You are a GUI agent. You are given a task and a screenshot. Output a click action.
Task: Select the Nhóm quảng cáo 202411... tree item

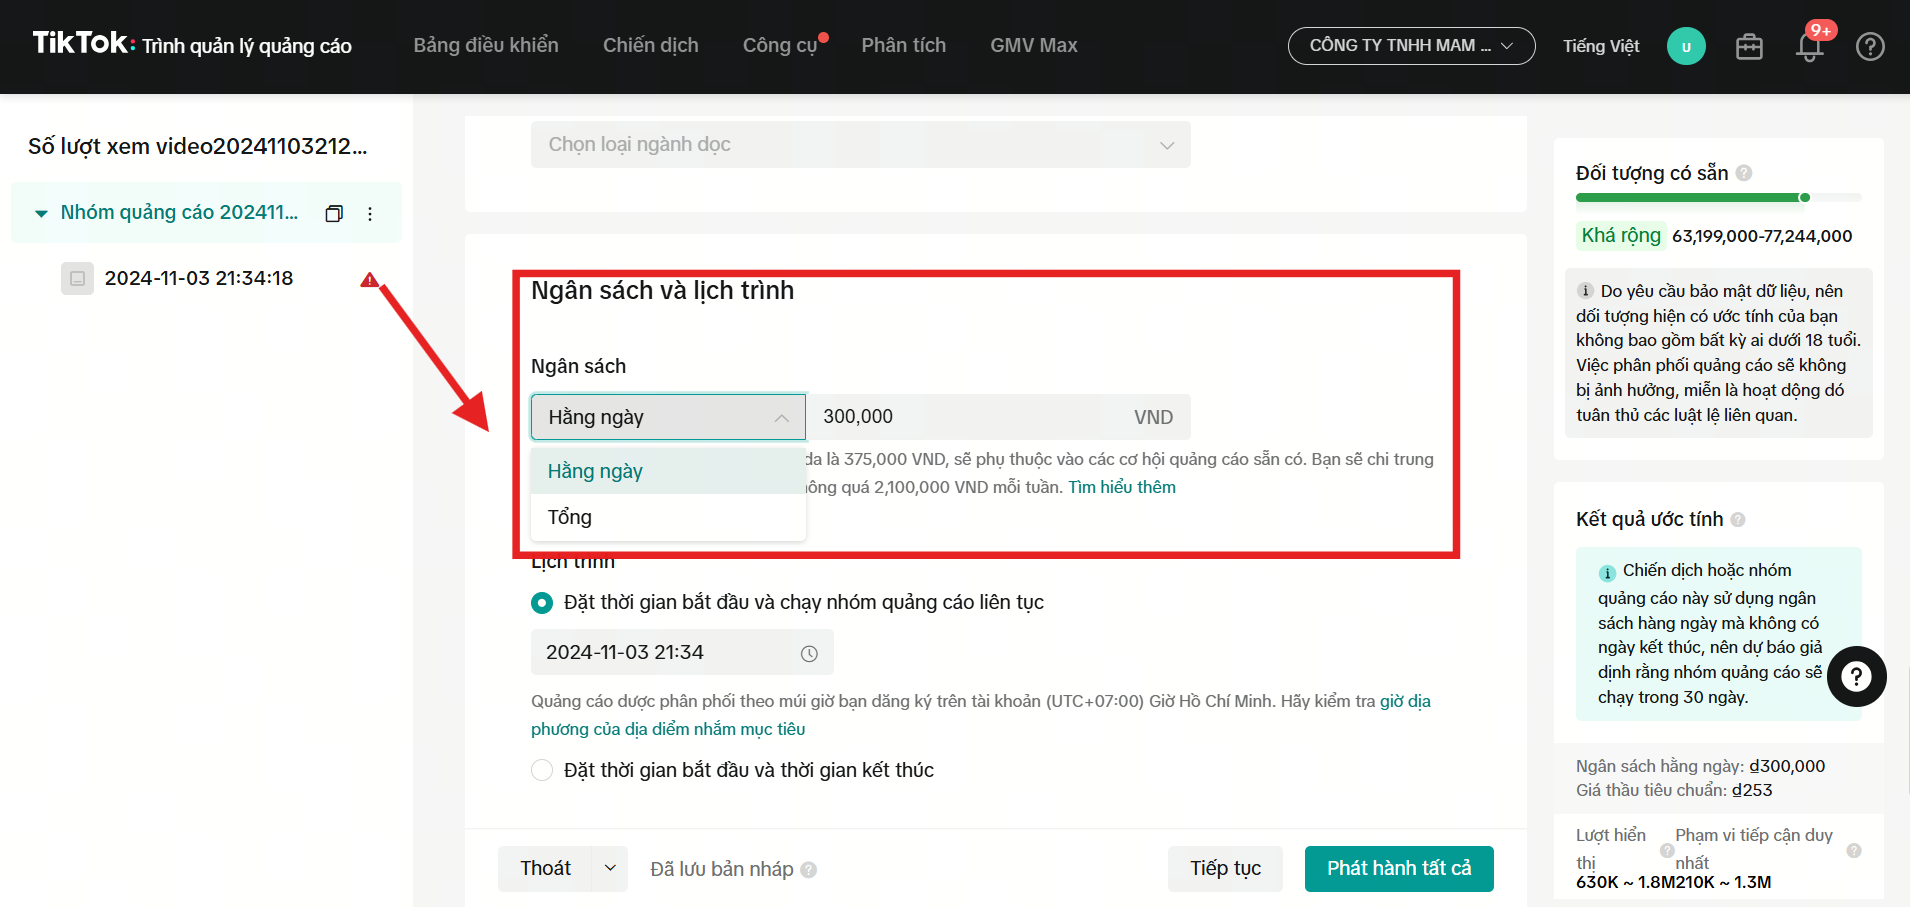pos(206,212)
